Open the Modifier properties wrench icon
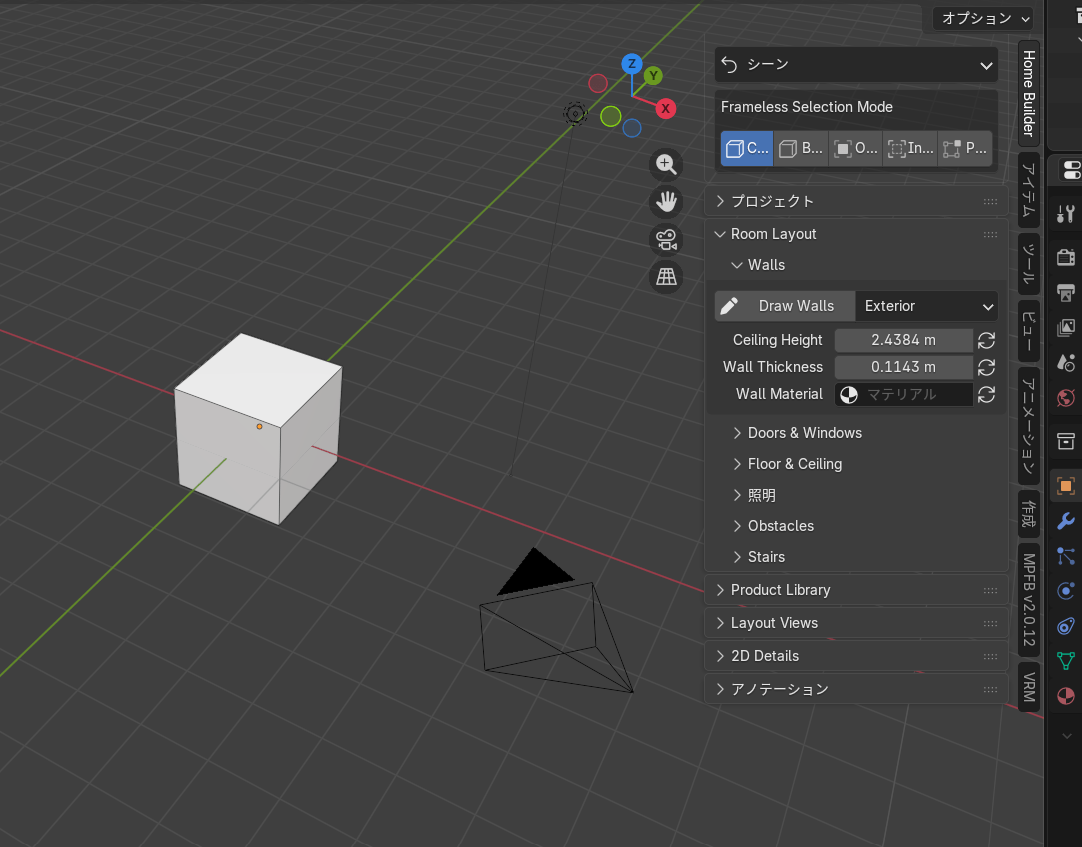This screenshot has width=1082, height=847. pyautogui.click(x=1065, y=521)
